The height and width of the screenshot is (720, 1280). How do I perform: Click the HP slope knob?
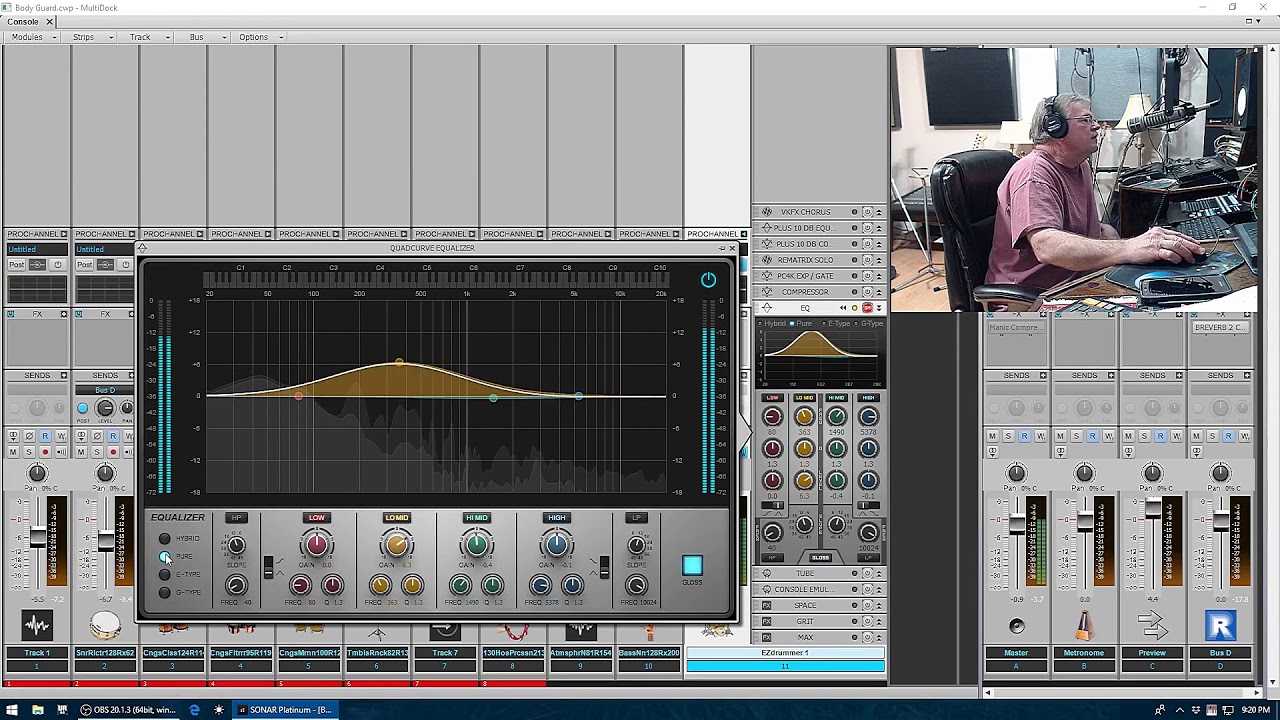(236, 545)
